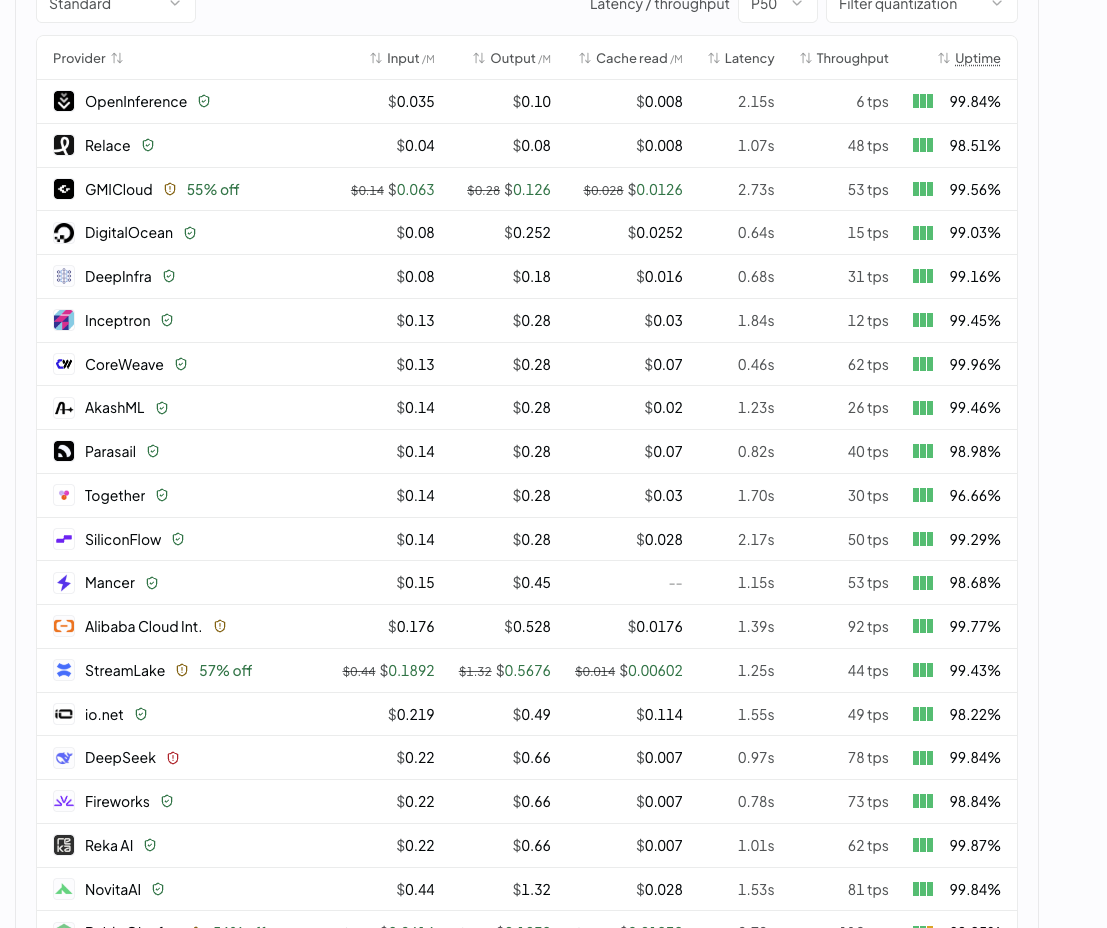Click the 55% off label for GMICloud
Screen dimensions: 1107x928
[x=213, y=189]
